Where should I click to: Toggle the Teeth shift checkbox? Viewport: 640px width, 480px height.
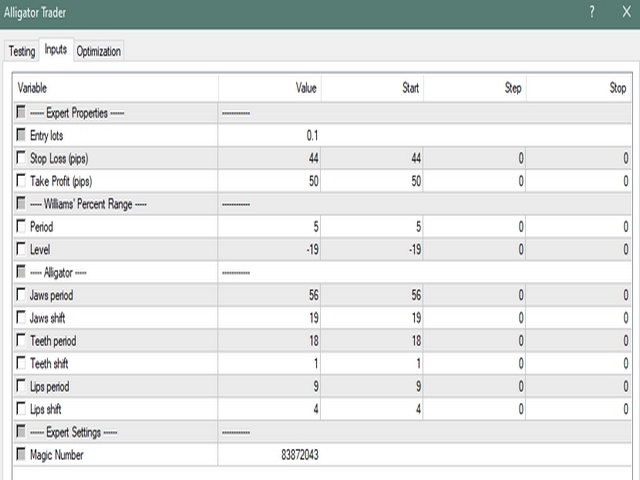pyautogui.click(x=22, y=363)
